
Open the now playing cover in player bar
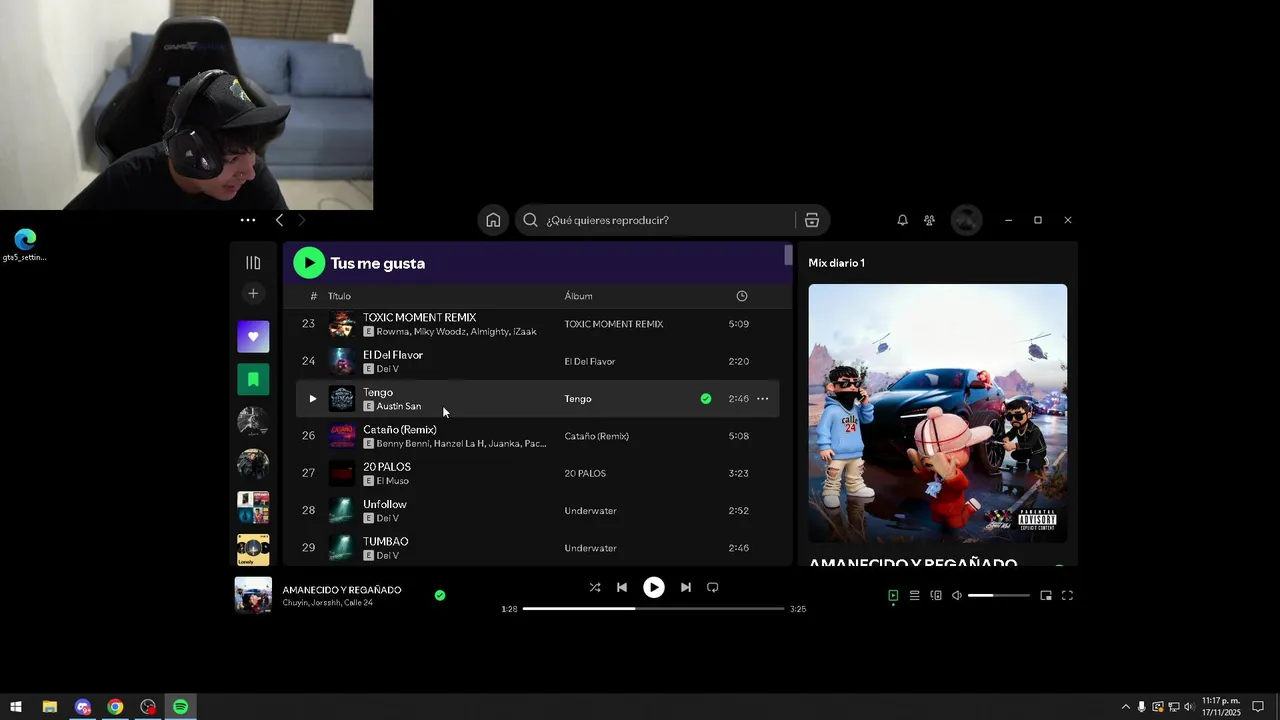(253, 595)
